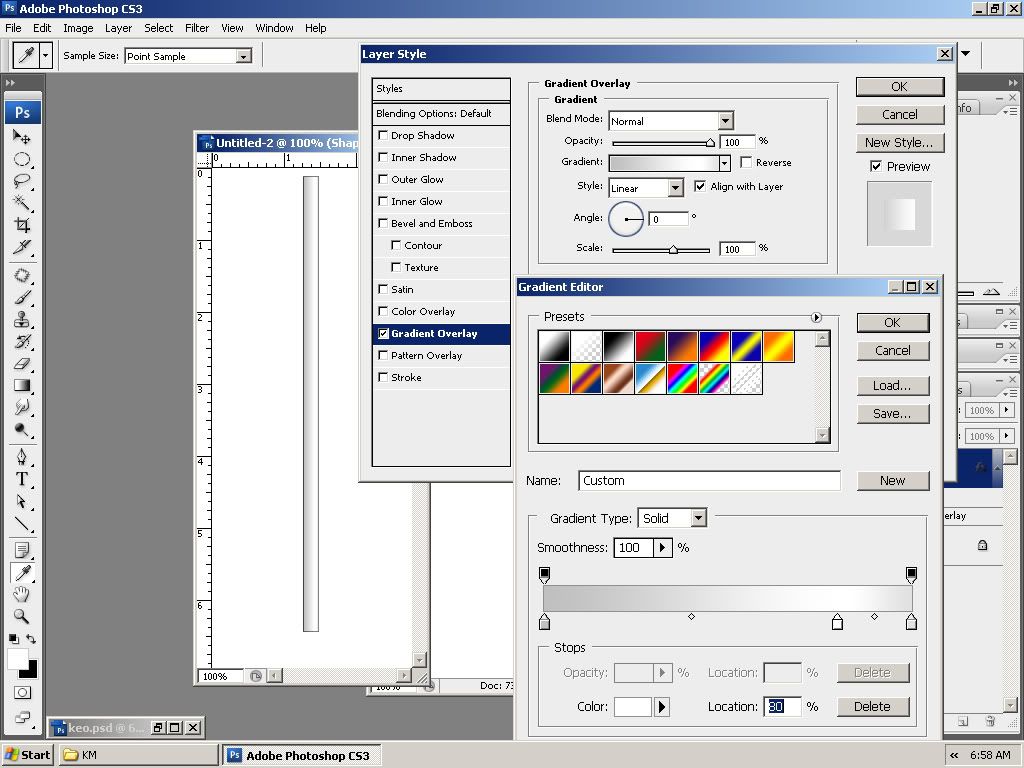
Task: Open the Gradient Type dropdown
Action: point(699,518)
